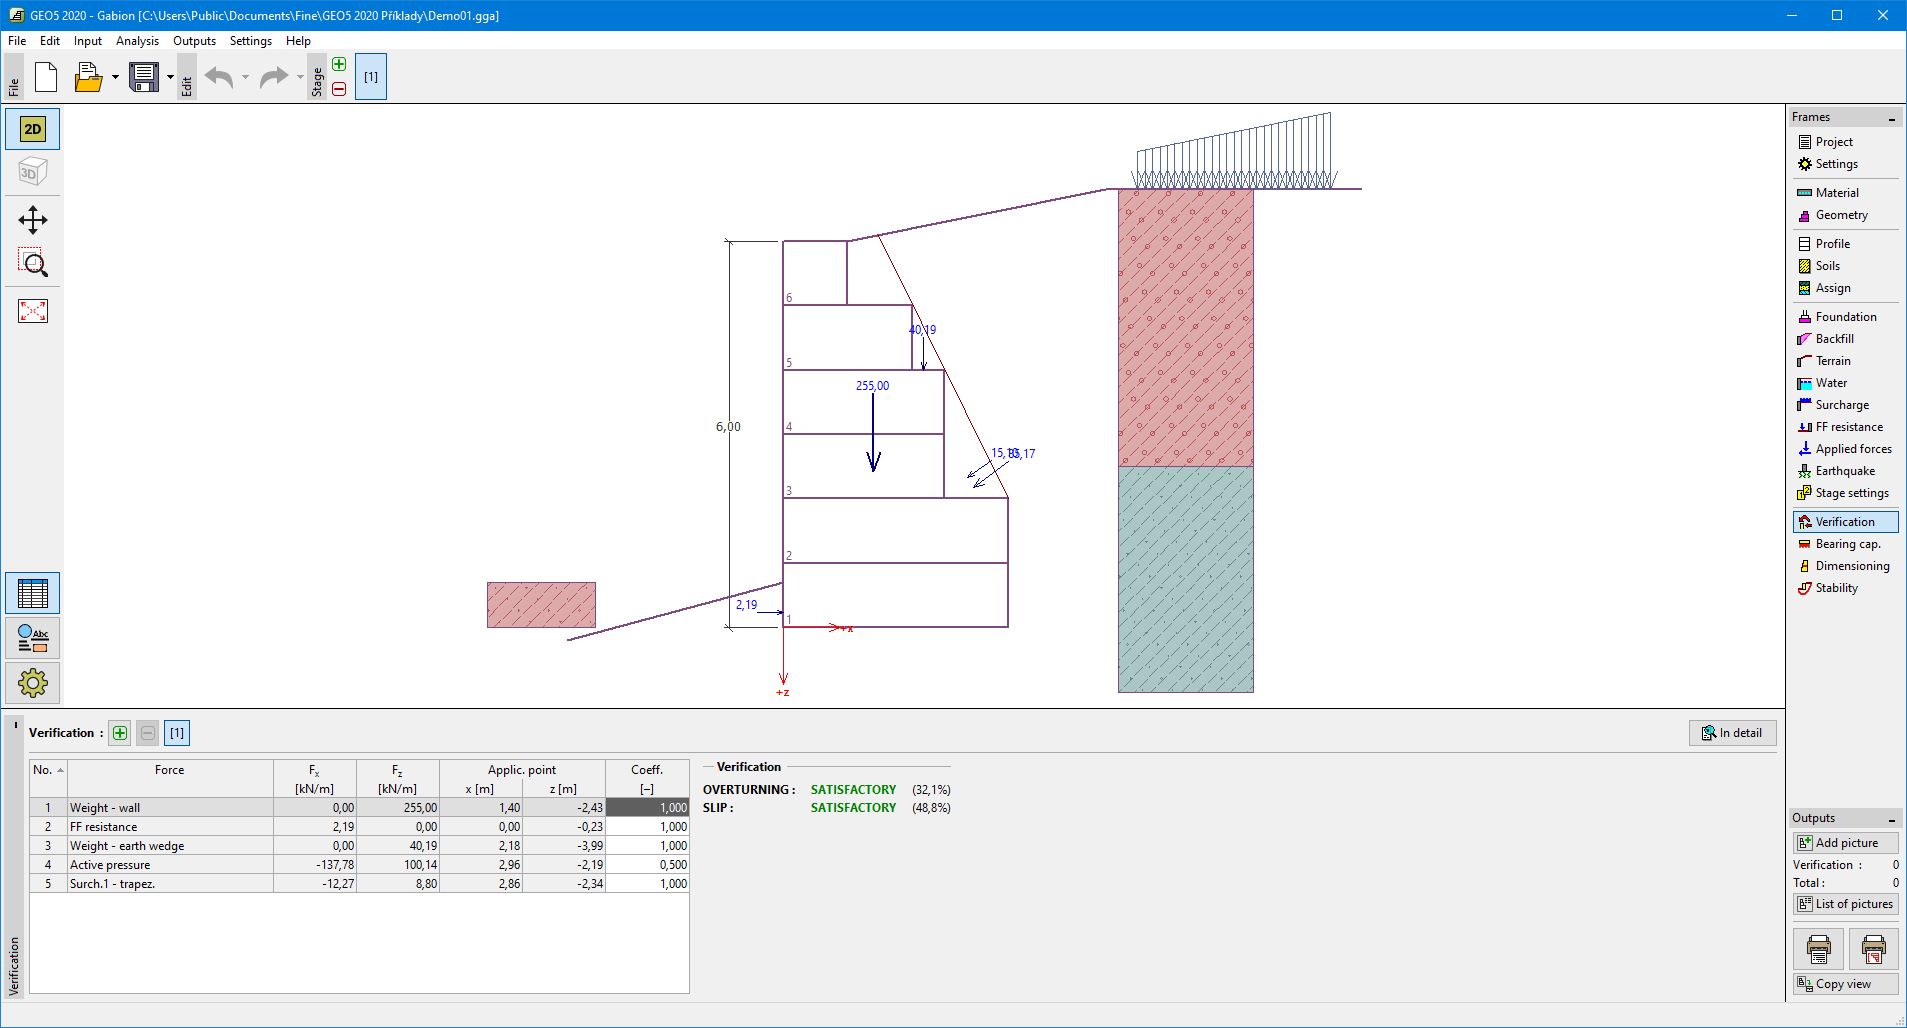Select the pan/move view tool
This screenshot has height=1028, width=1907.
tap(33, 220)
